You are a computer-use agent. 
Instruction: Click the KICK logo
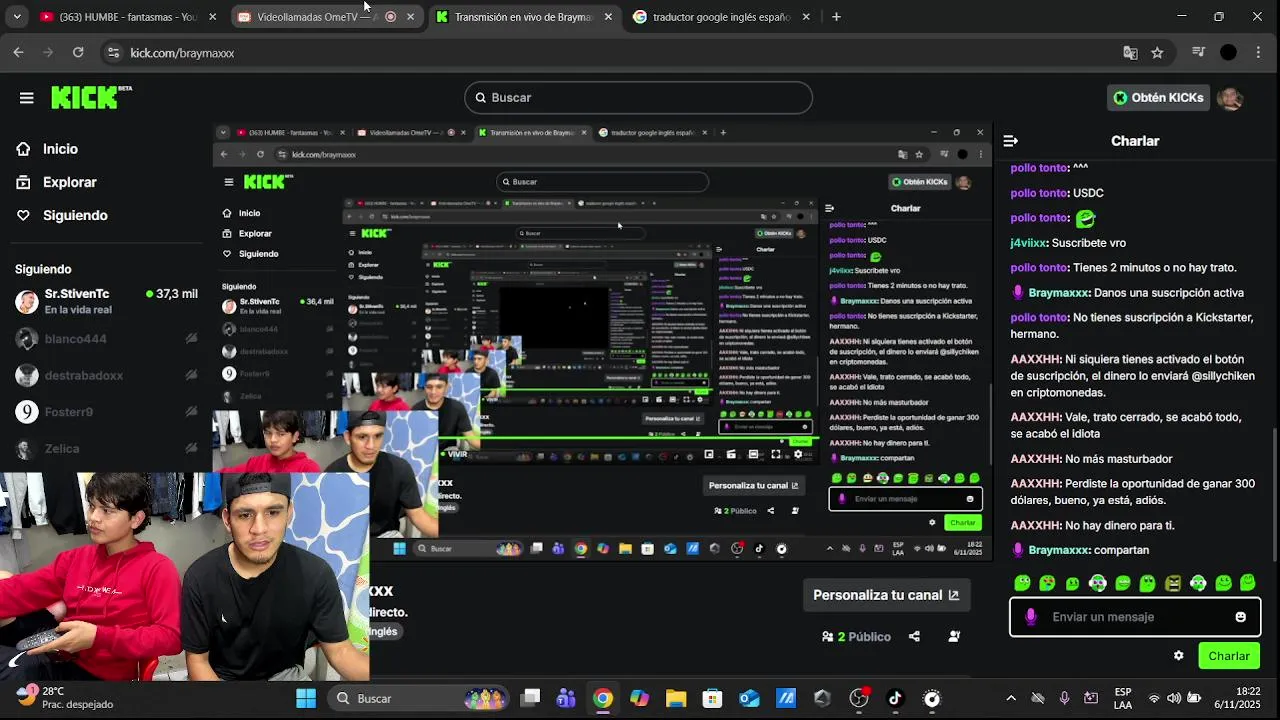point(91,97)
